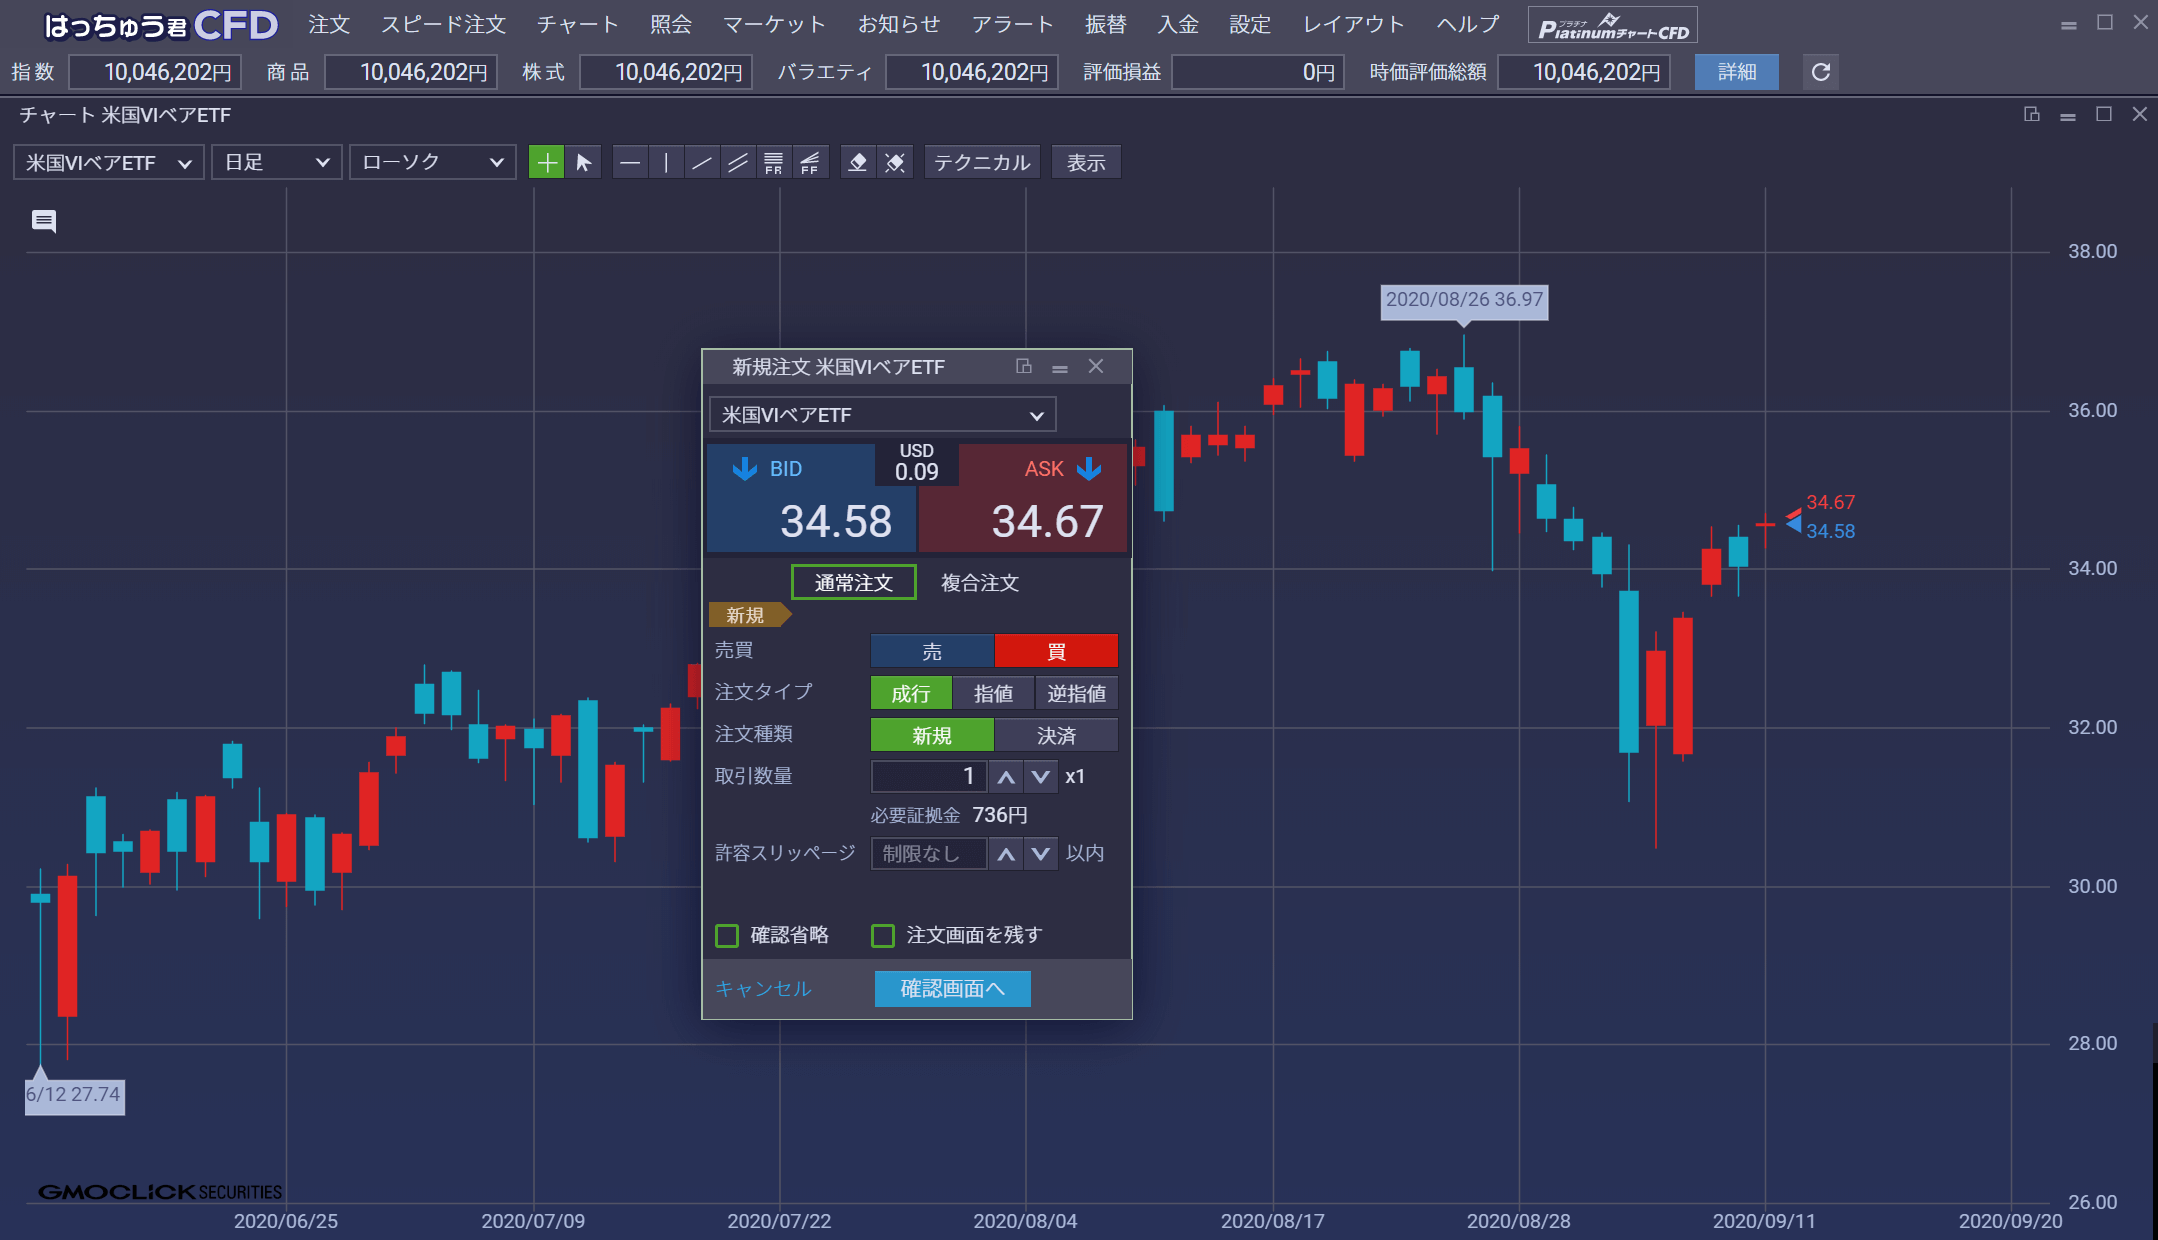Increase allowed slippage with up arrow
Viewport: 2158px width, 1240px height.
click(1006, 853)
